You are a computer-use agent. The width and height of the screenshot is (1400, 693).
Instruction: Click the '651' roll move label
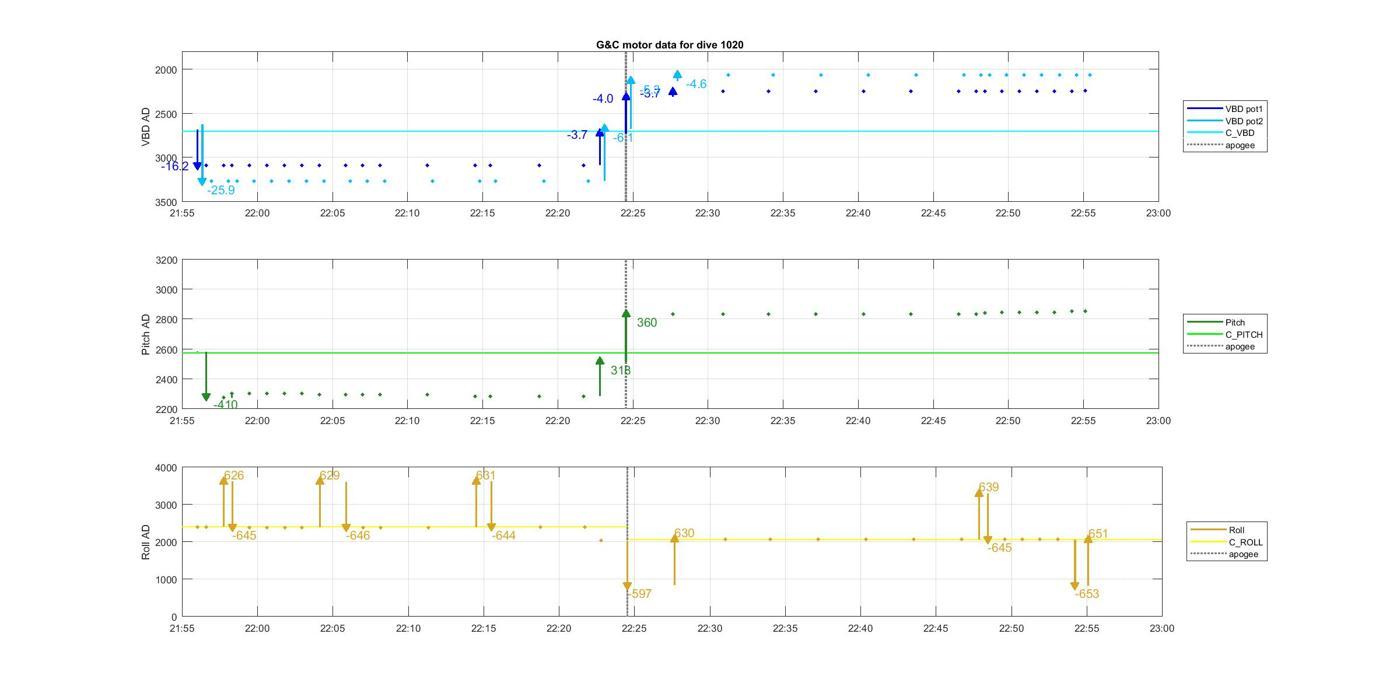[1098, 534]
